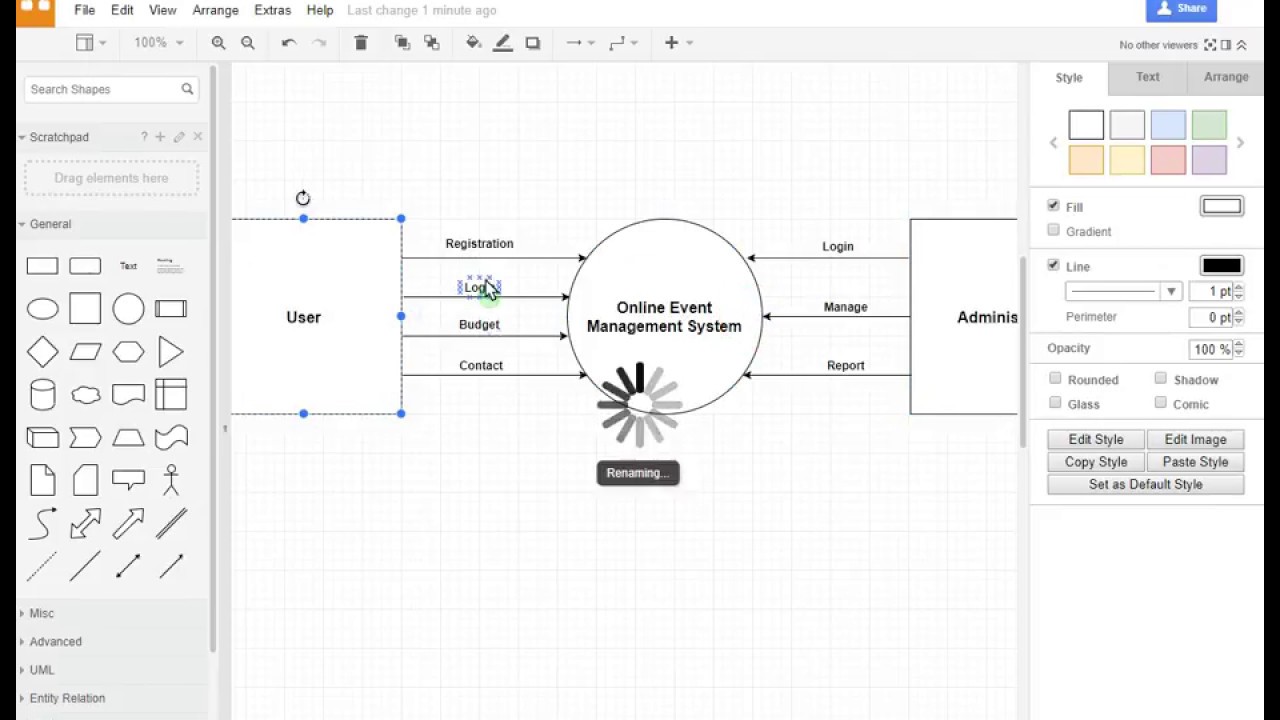The height and width of the screenshot is (720, 1280).
Task: Open the Waypoints connector dropdown
Action: pos(623,43)
